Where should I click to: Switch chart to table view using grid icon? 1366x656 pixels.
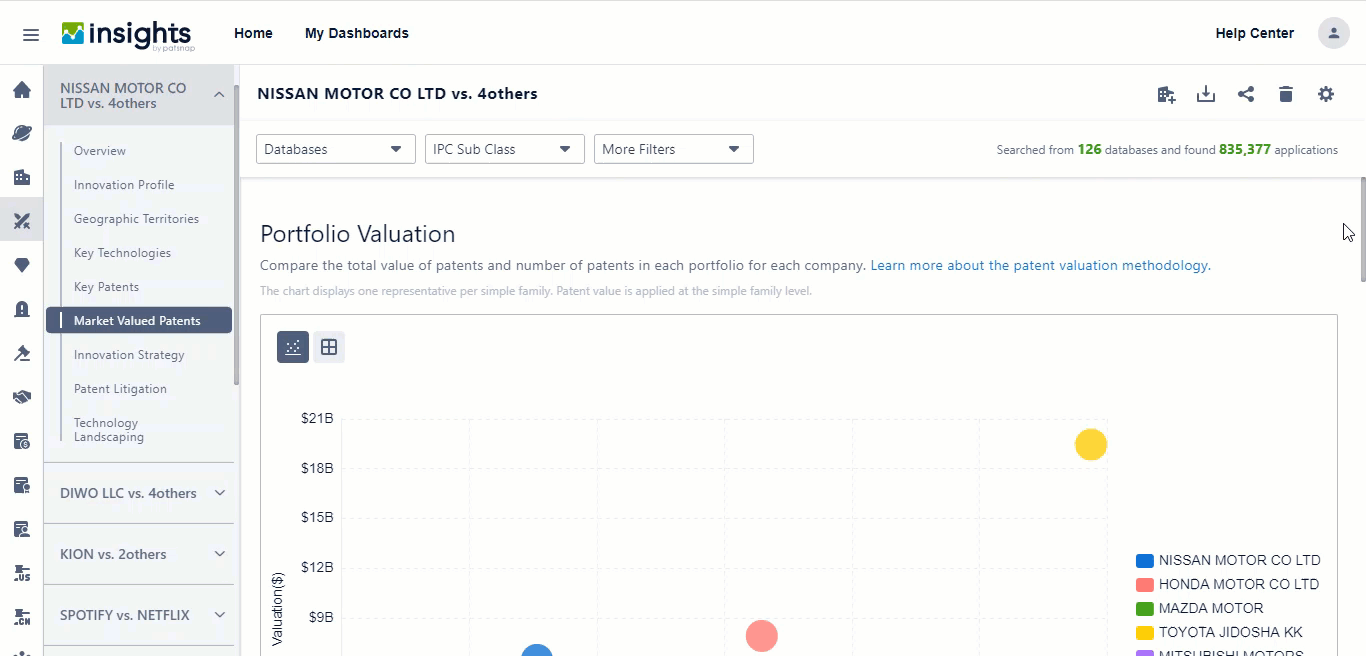329,347
